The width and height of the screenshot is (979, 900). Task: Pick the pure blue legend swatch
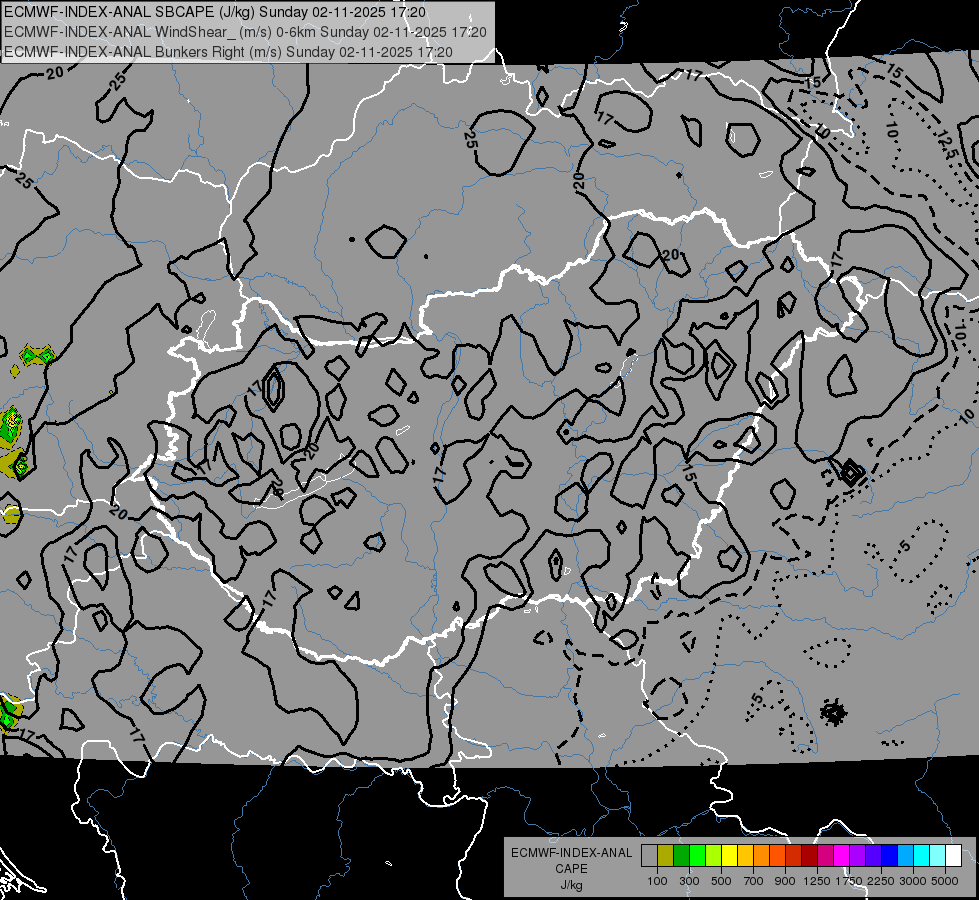point(889,855)
